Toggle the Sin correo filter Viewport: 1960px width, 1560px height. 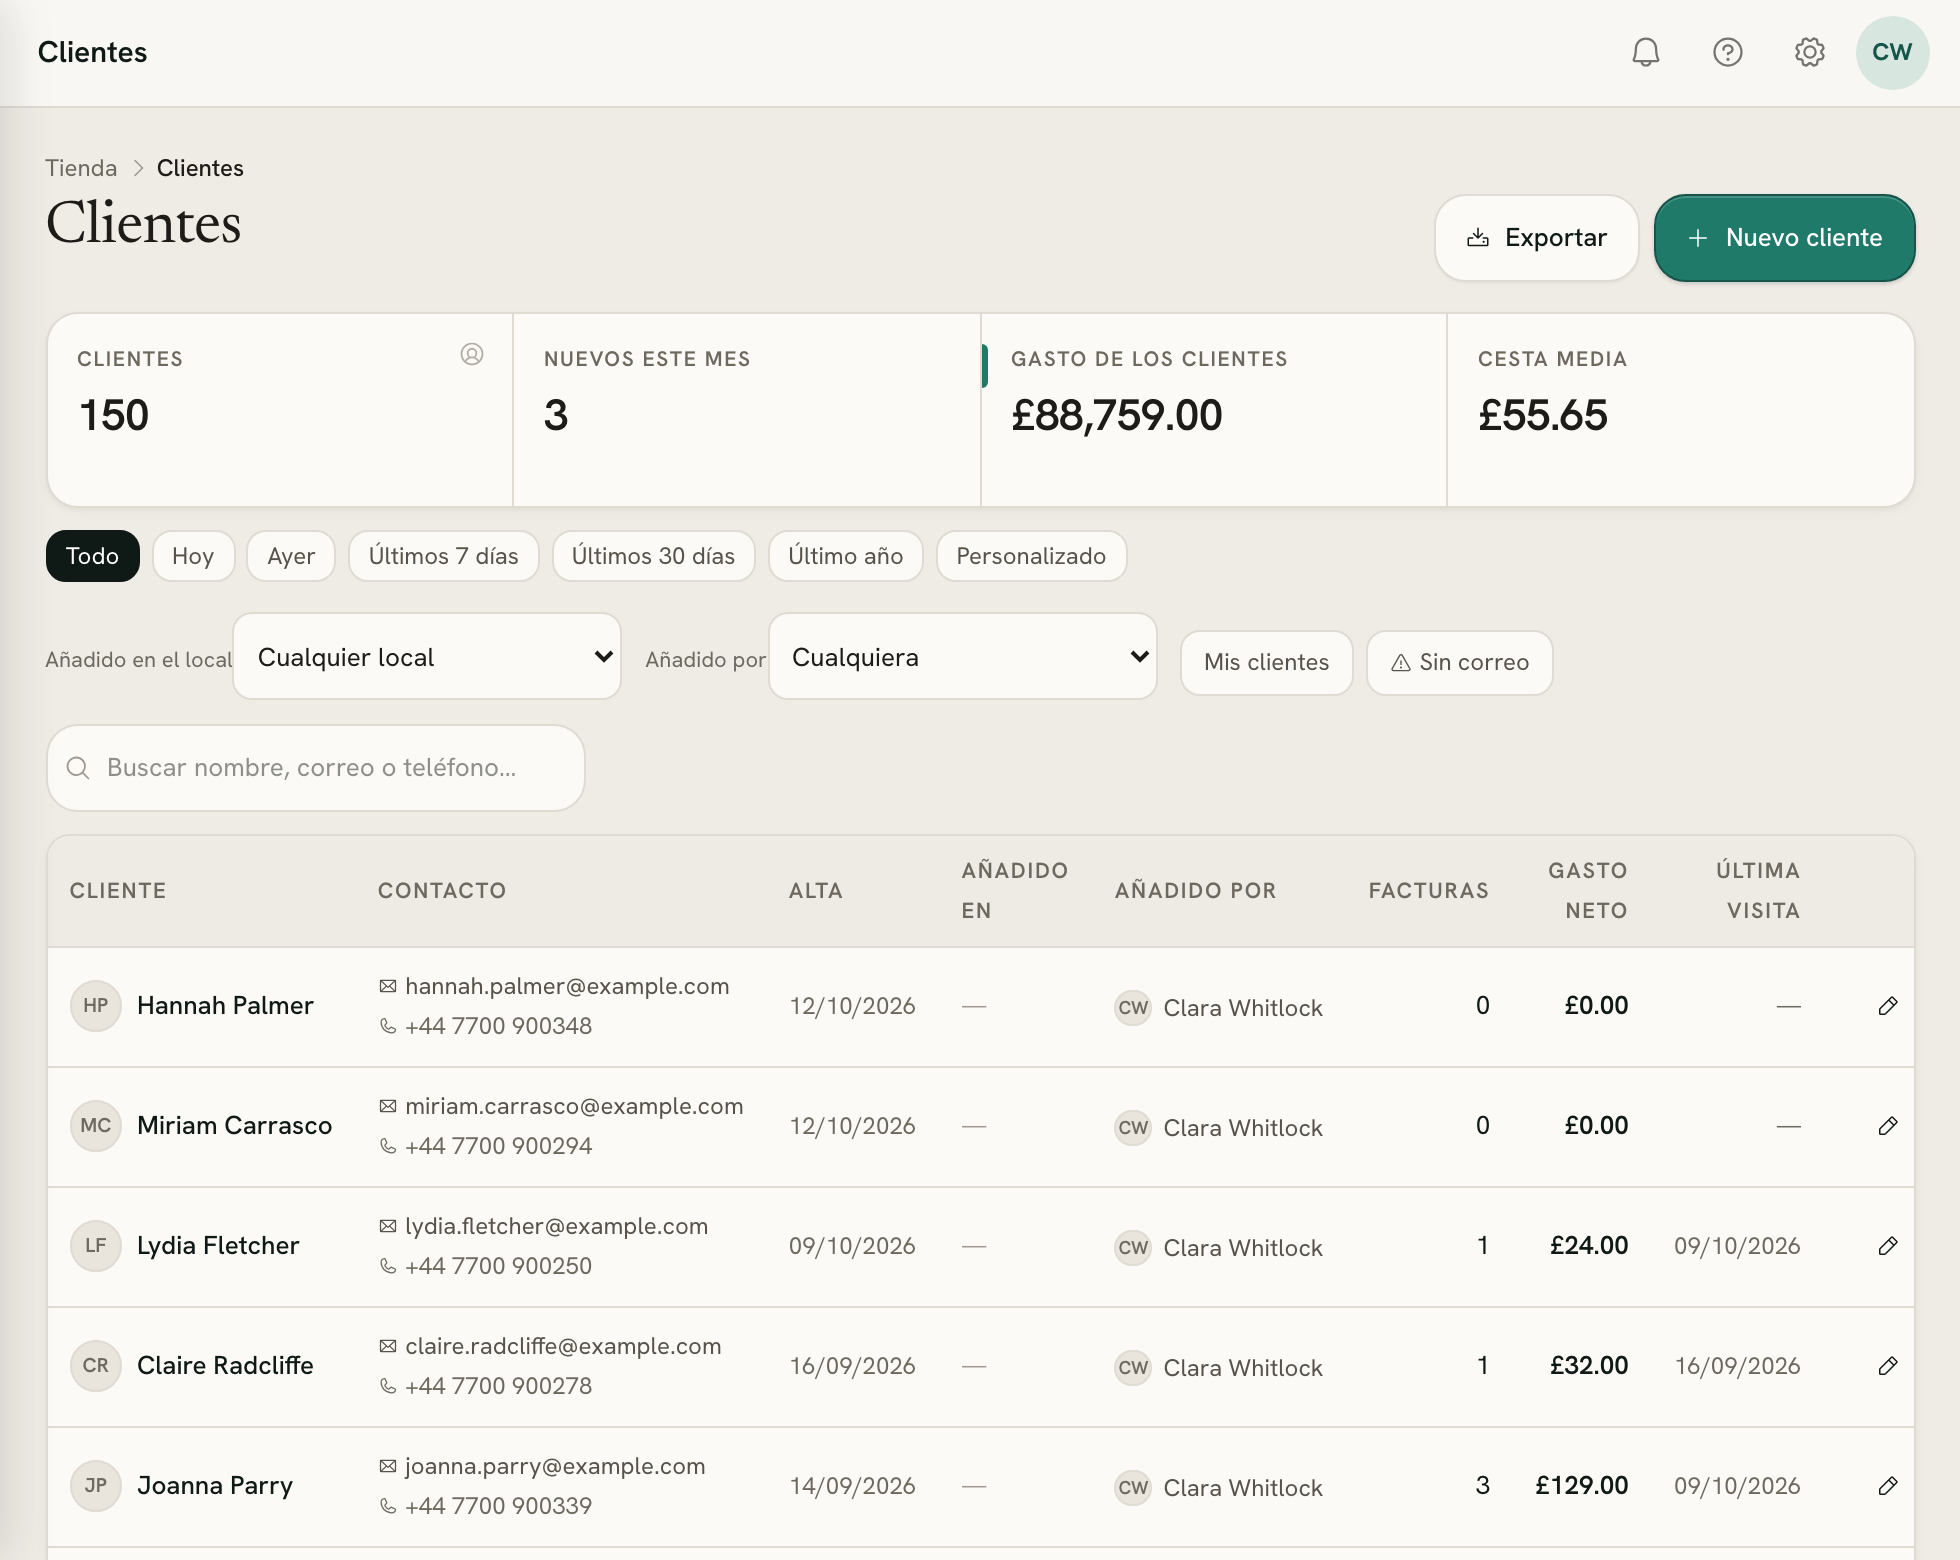pos(1459,662)
